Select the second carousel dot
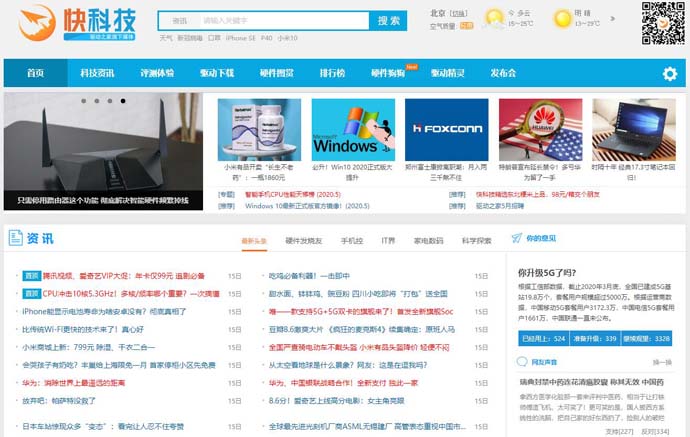Viewport: 690px width, 437px height. (97, 101)
